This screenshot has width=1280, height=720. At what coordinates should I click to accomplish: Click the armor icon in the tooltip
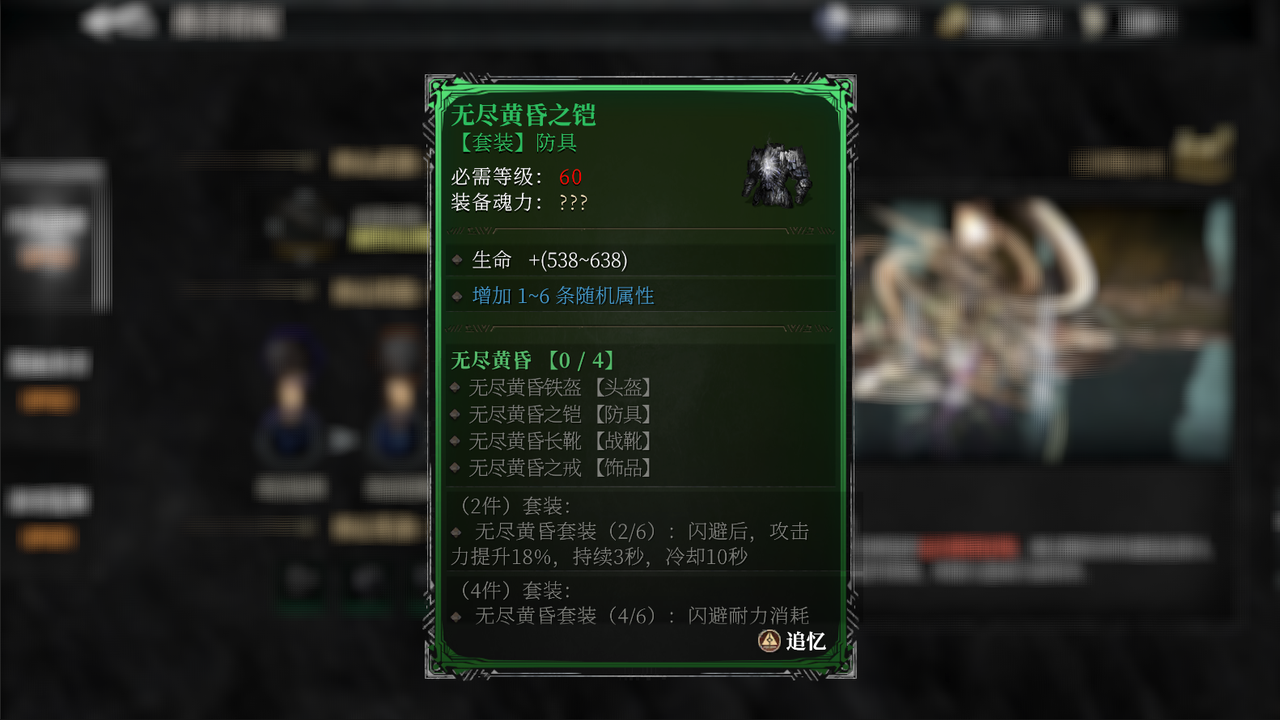tap(776, 175)
